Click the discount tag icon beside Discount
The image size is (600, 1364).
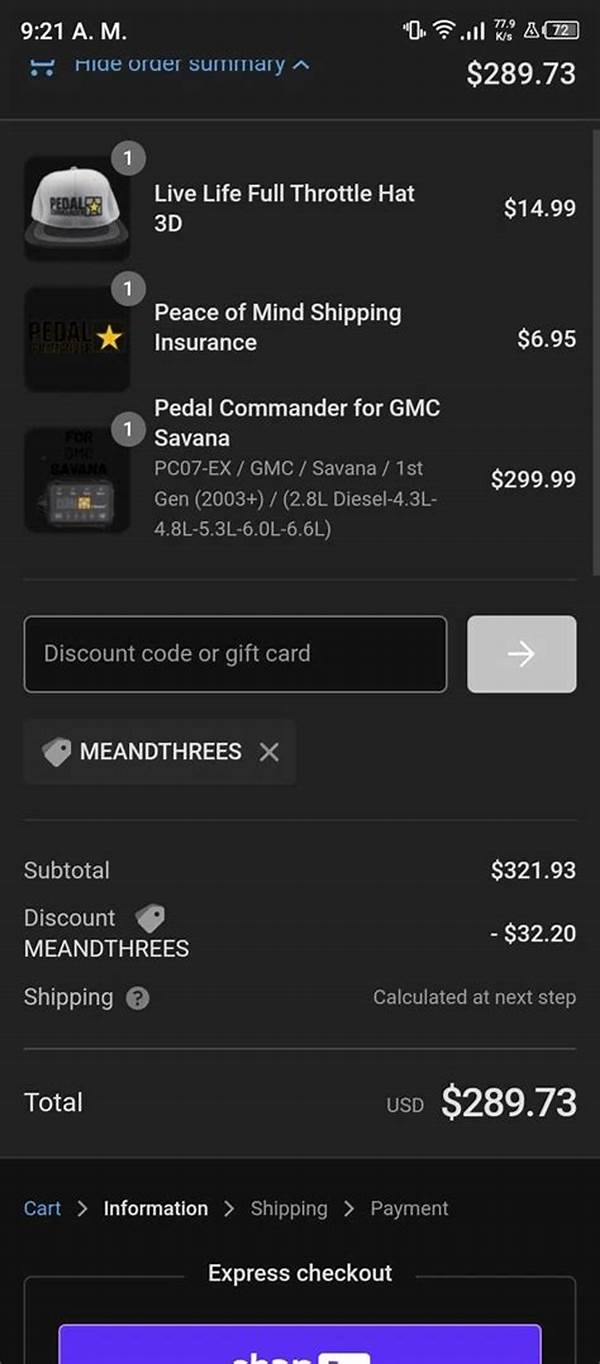(150, 918)
